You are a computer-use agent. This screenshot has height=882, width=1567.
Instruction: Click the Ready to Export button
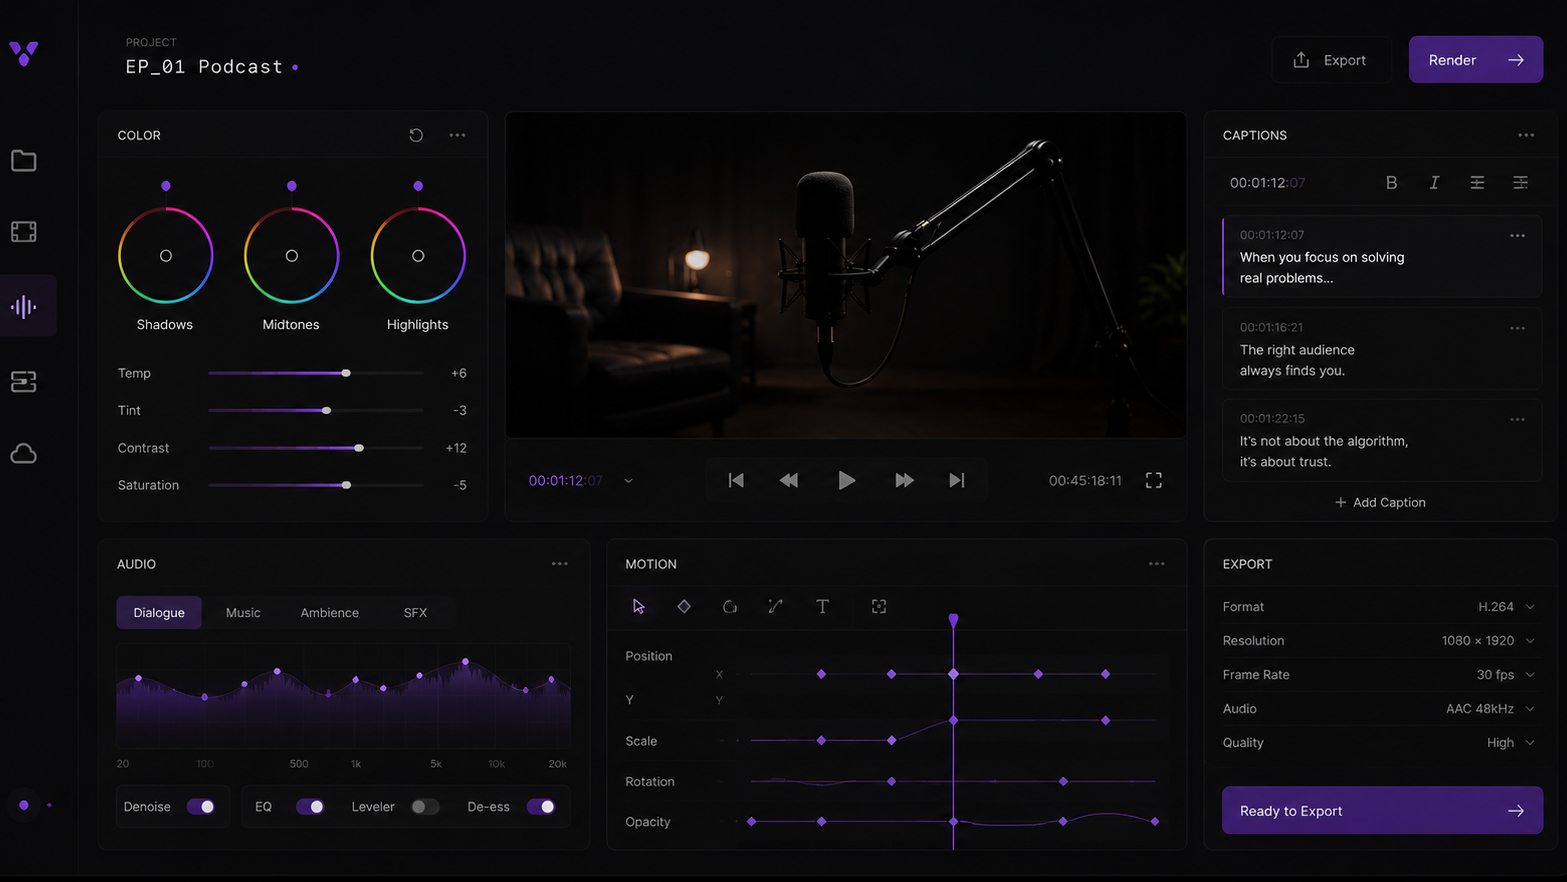[x=1382, y=811]
